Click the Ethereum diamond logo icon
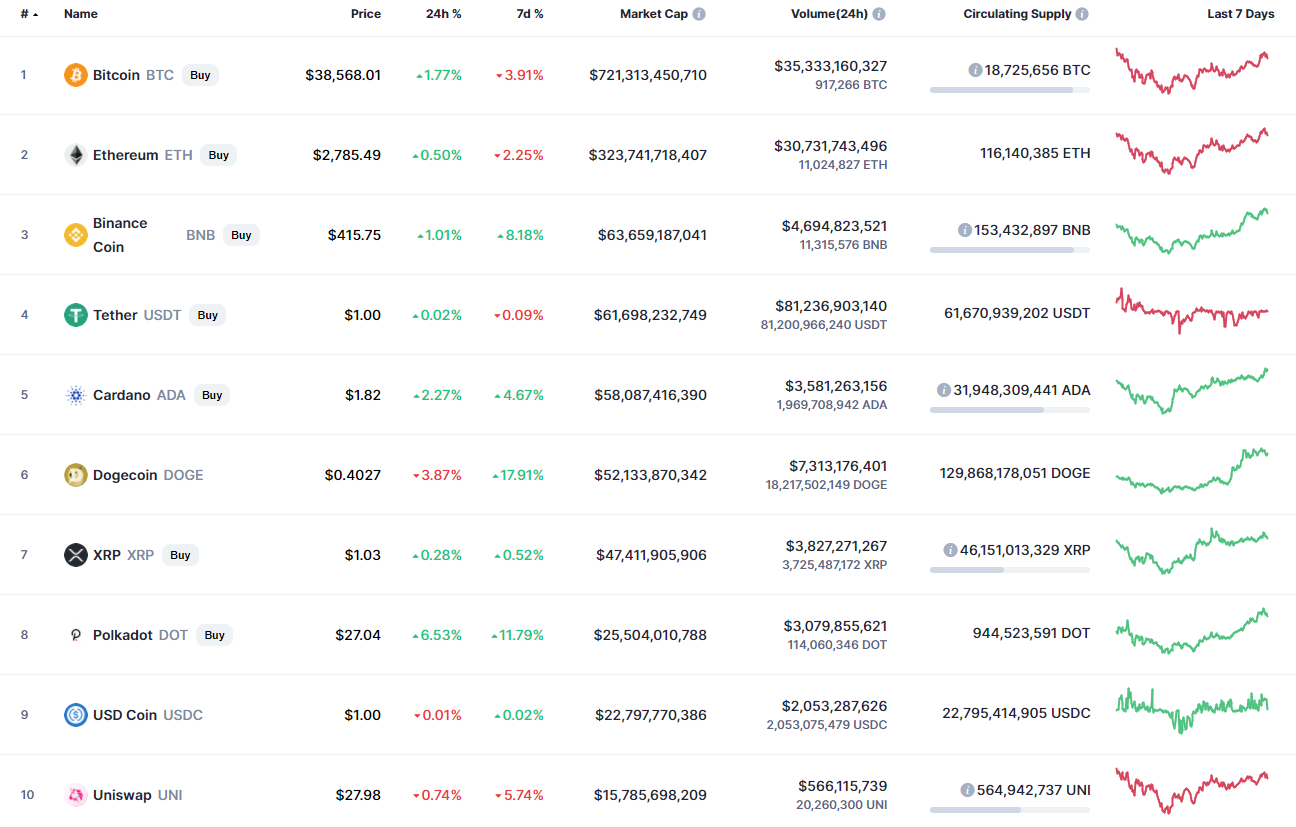The height and width of the screenshot is (827, 1296). coord(76,155)
